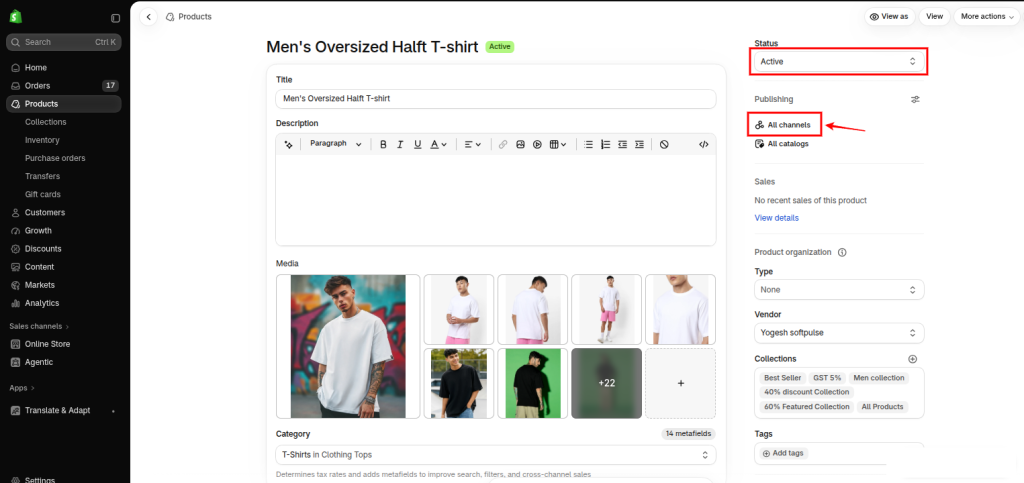The height and width of the screenshot is (483, 1024).
Task: Toggle bold formatting in description
Action: tap(383, 144)
